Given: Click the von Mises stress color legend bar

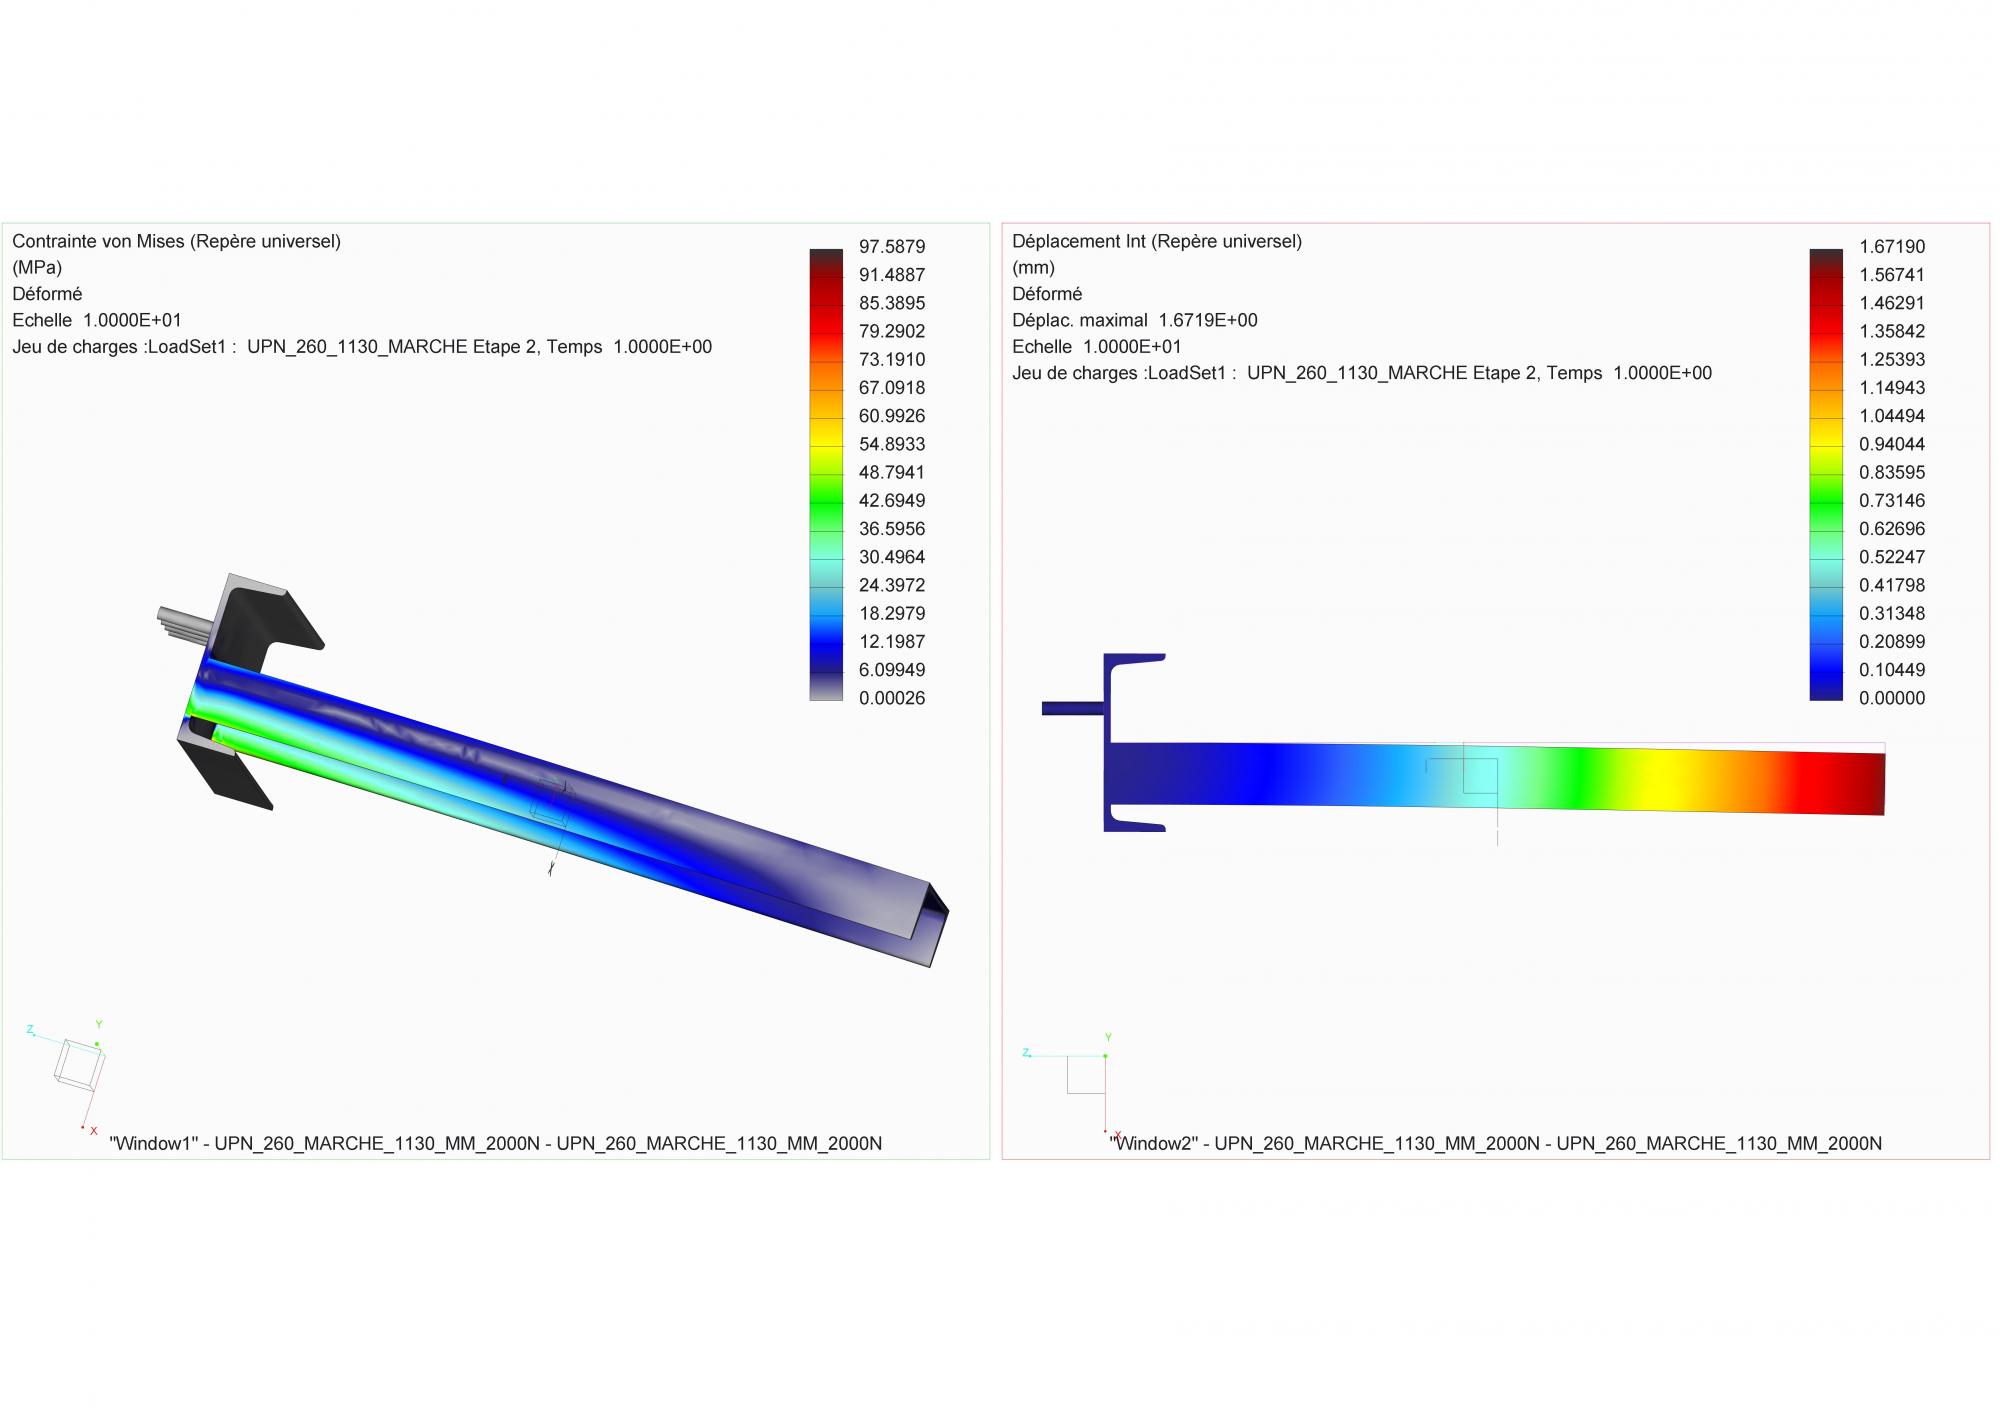Looking at the screenshot, I should (826, 474).
